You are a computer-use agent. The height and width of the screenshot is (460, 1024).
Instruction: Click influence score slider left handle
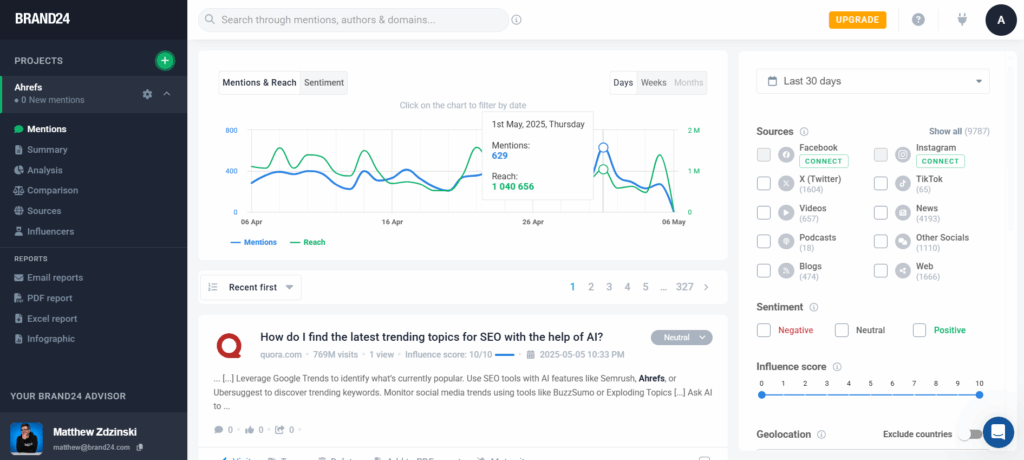coord(761,395)
